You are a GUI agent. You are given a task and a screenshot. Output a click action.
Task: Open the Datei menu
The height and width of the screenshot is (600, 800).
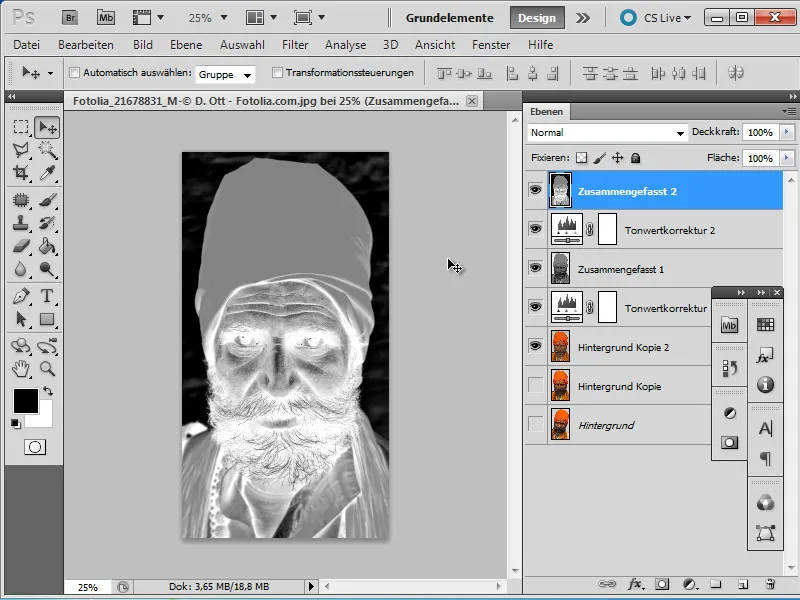pos(27,45)
